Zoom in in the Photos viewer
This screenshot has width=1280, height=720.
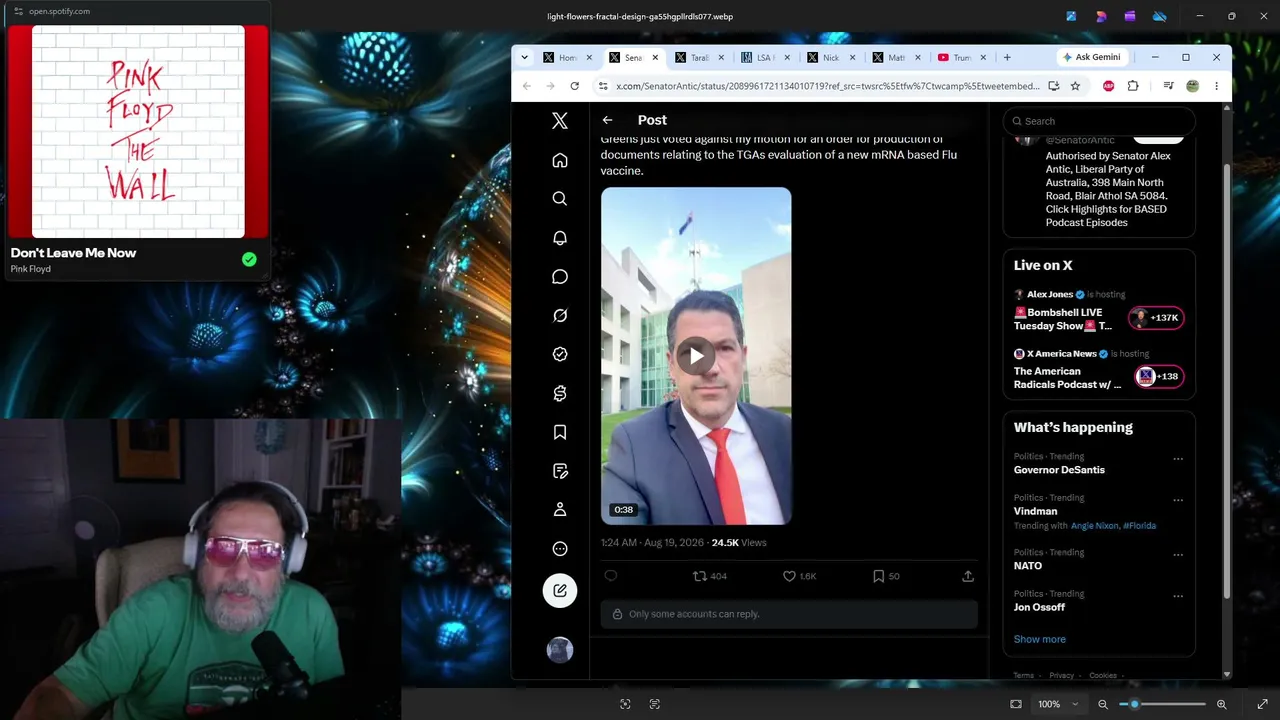pos(1221,704)
